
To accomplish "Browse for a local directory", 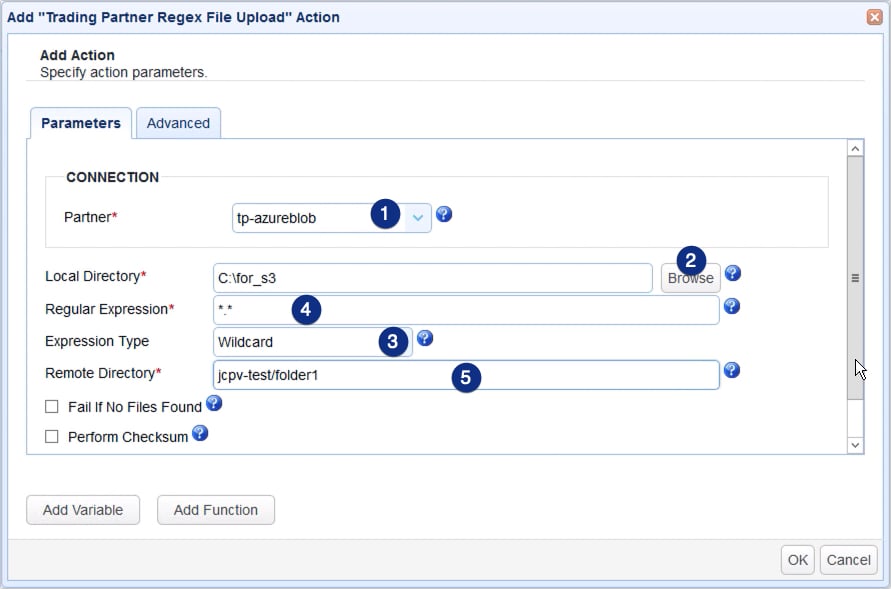I will (x=690, y=278).
